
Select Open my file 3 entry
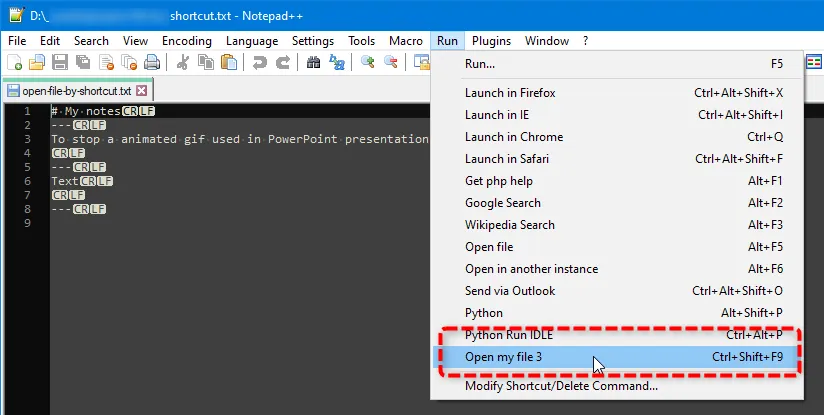[617, 358]
